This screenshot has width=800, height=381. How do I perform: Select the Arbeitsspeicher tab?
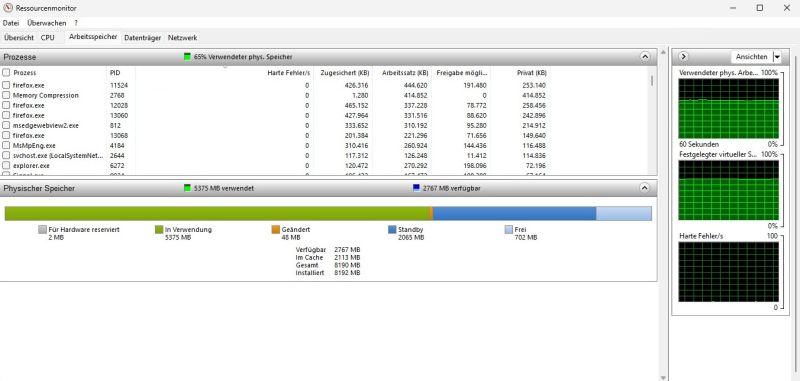tap(93, 37)
